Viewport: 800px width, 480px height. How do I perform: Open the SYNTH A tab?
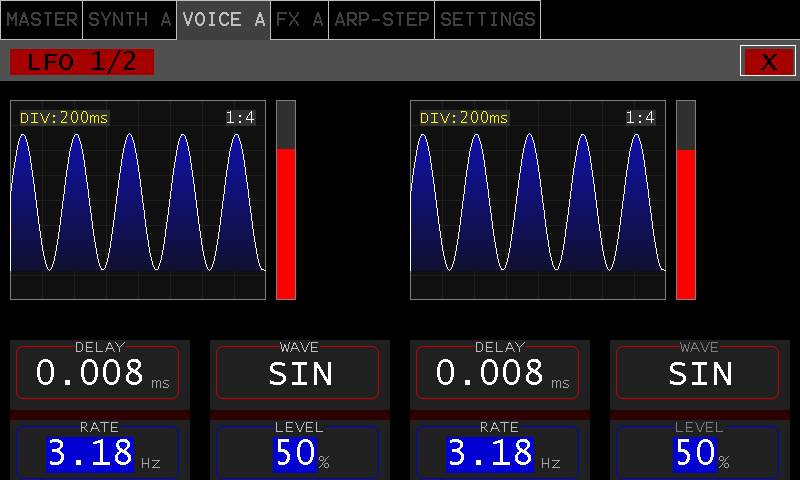[x=130, y=20]
